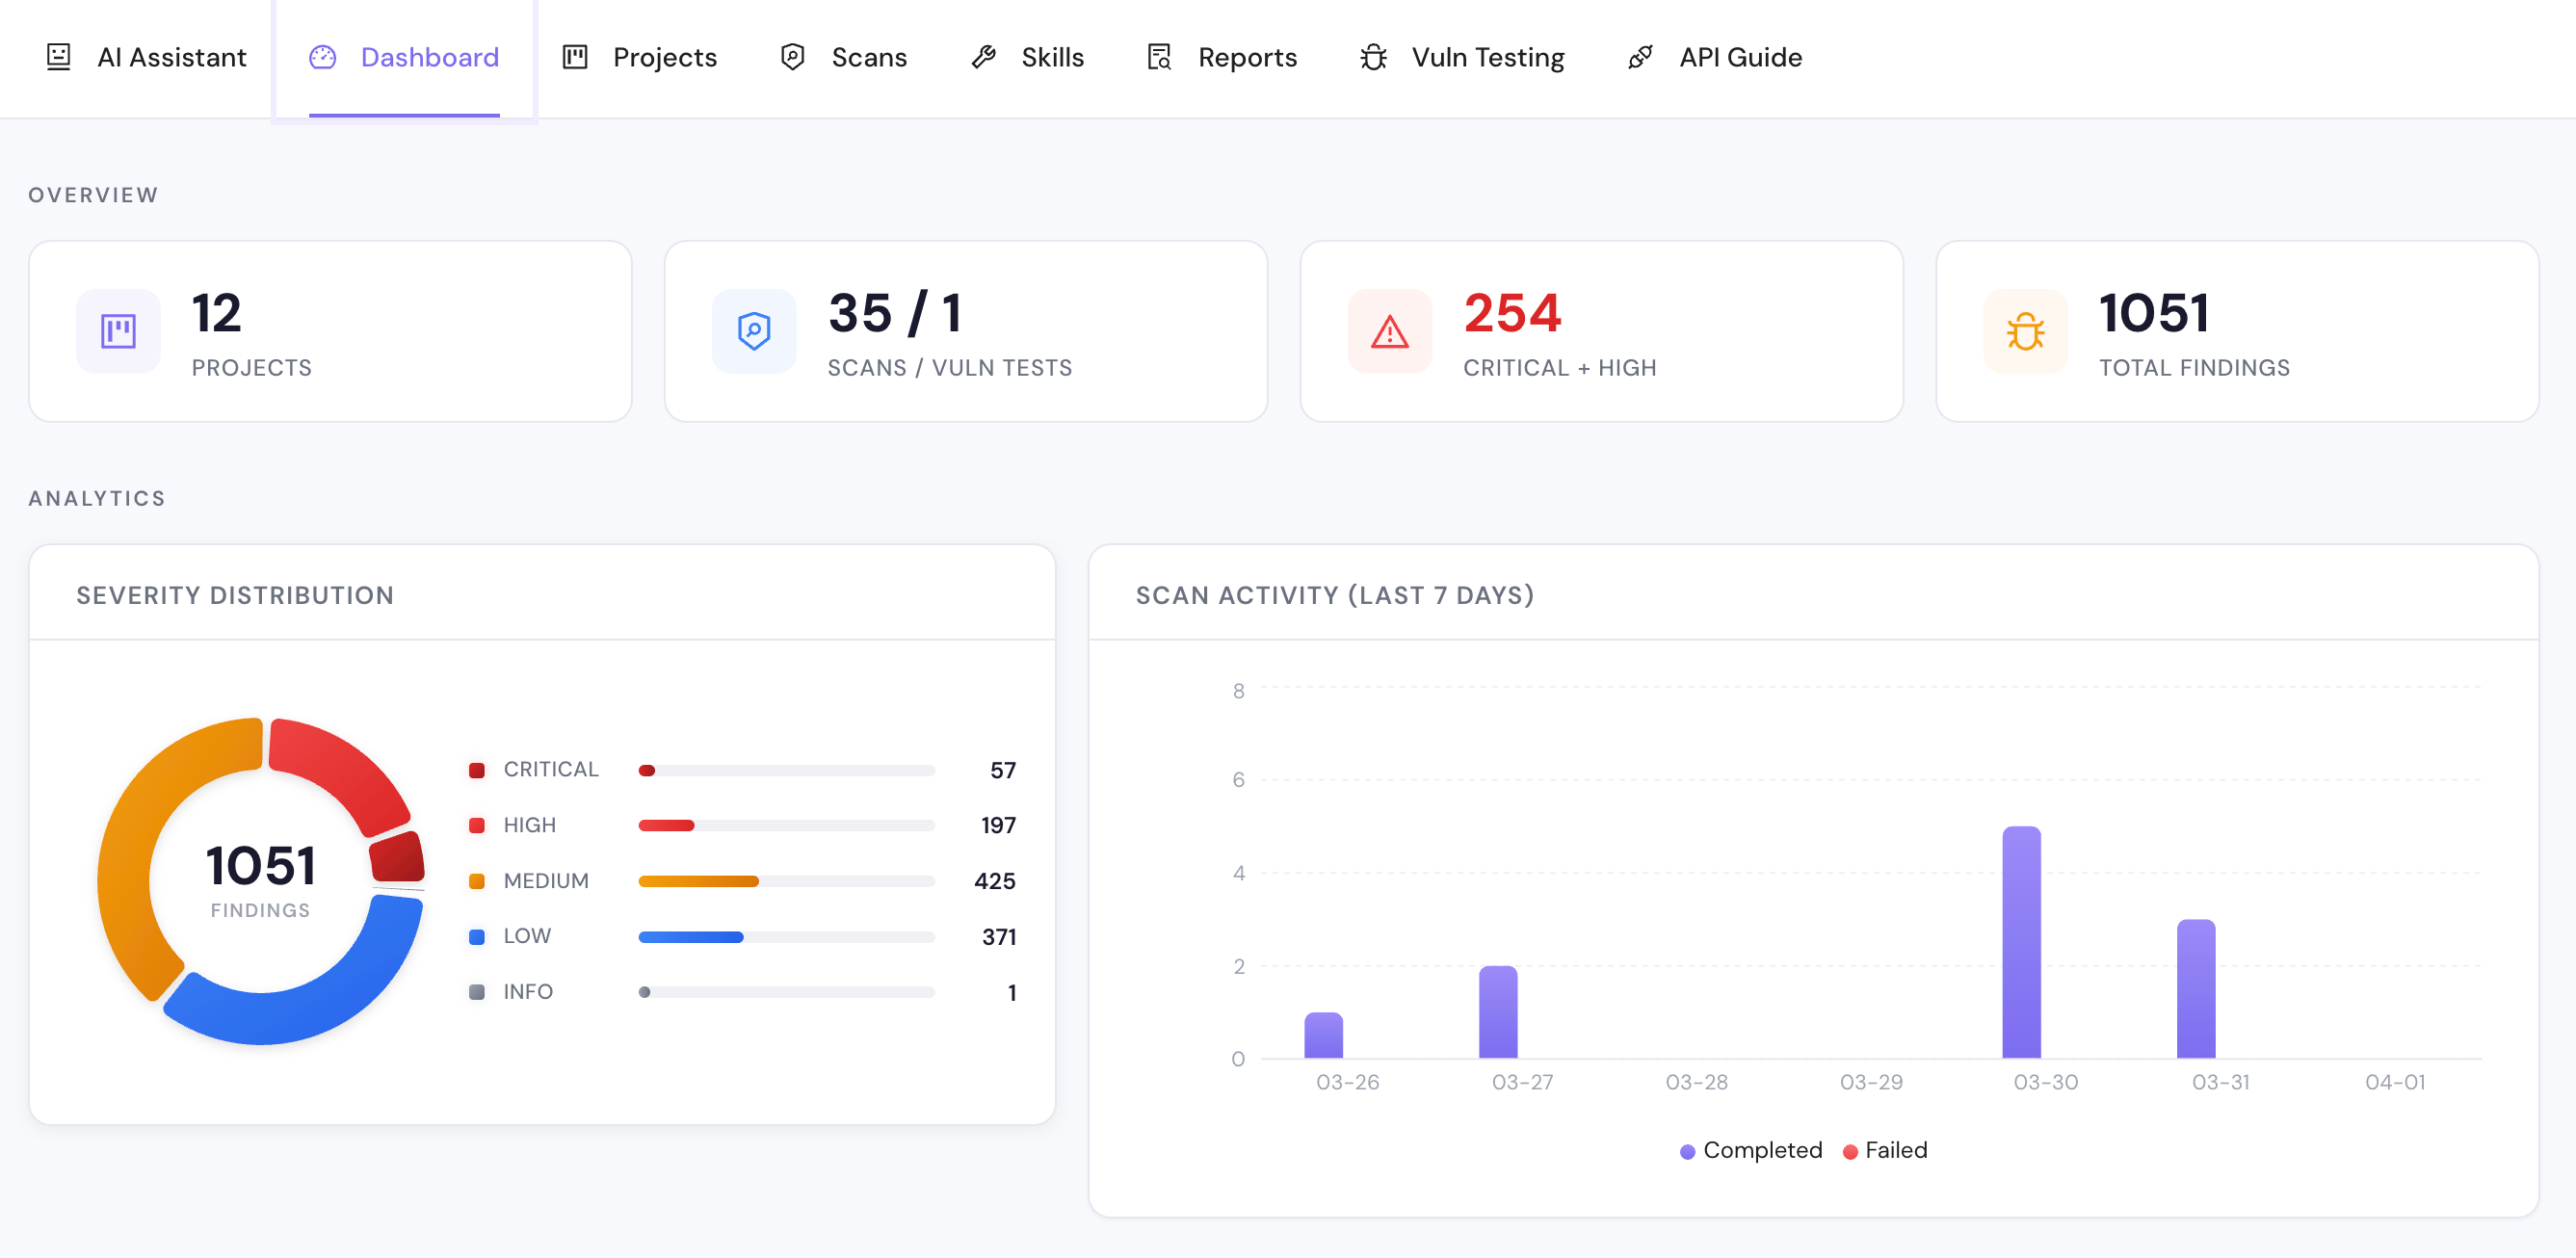Click the Dashboard gauge icon
The image size is (2576, 1258).
322,57
